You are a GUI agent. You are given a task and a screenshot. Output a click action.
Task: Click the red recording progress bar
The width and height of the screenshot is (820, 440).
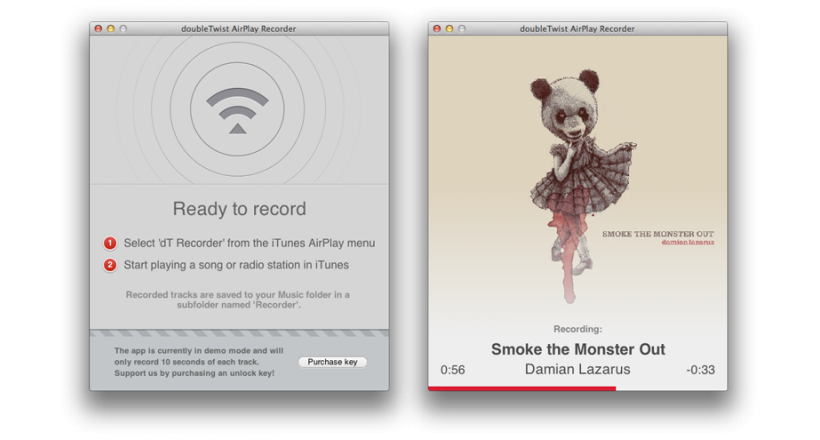pos(522,388)
